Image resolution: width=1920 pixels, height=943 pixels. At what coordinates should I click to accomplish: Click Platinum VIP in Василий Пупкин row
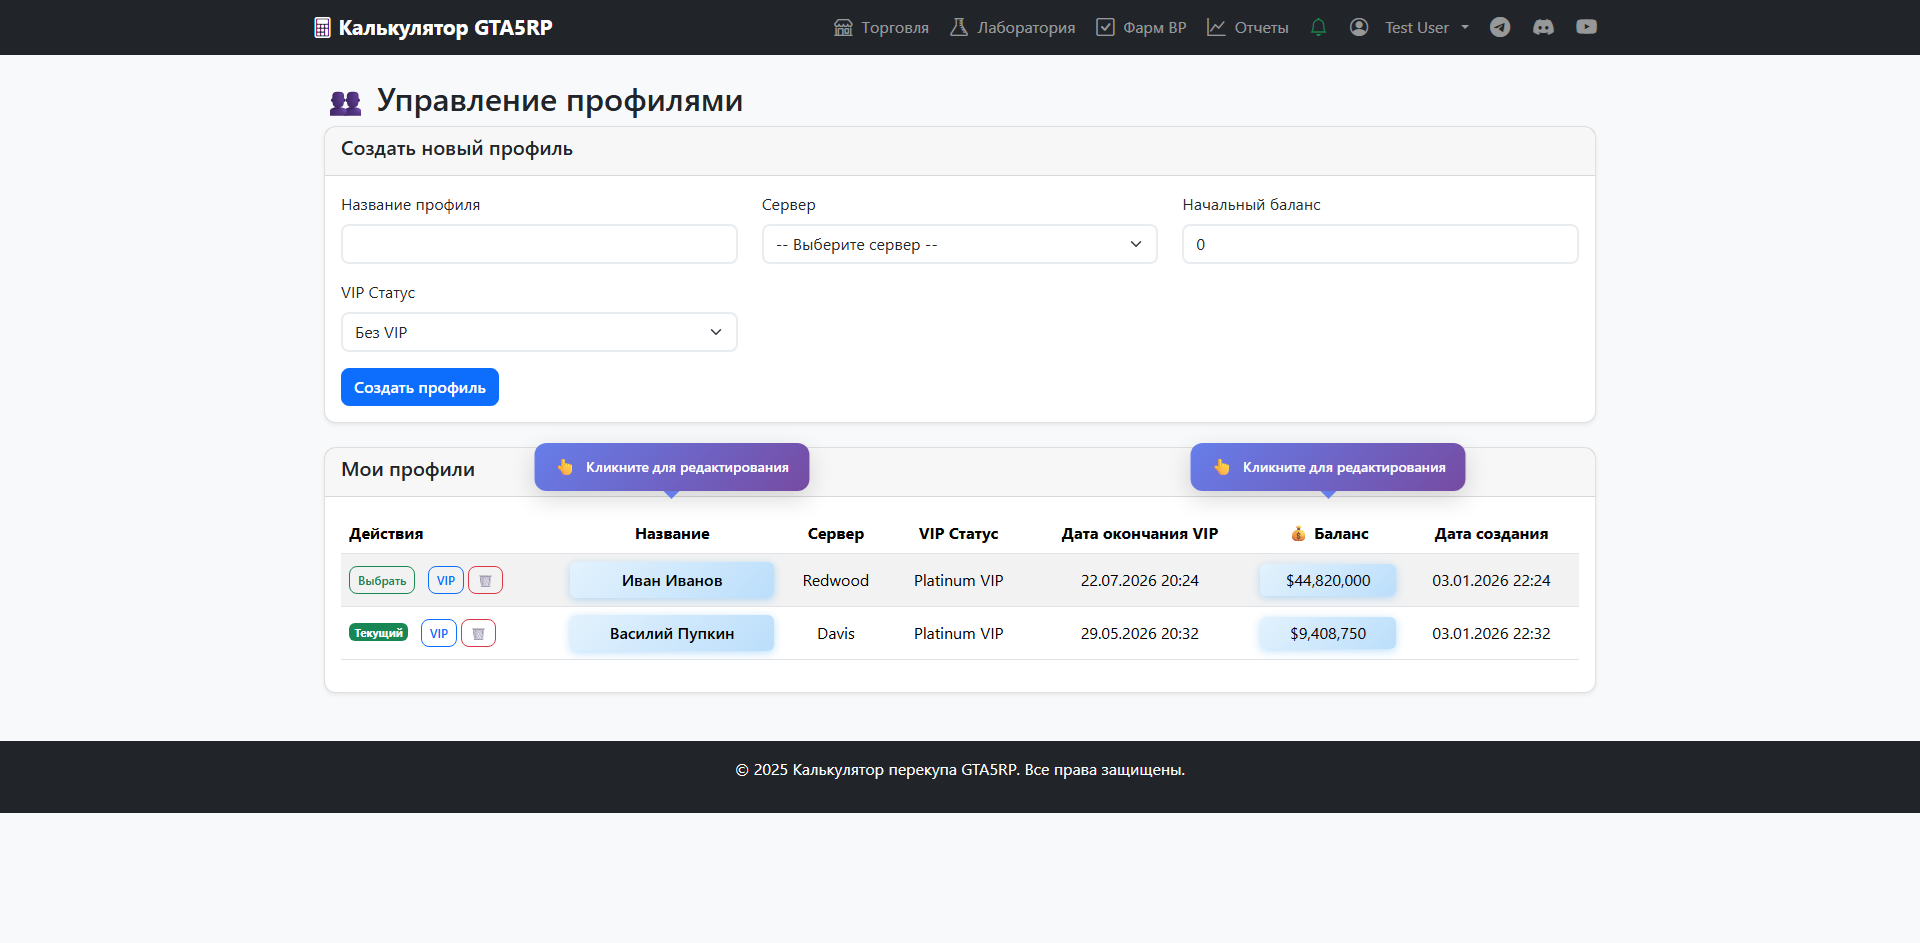pyautogui.click(x=958, y=633)
